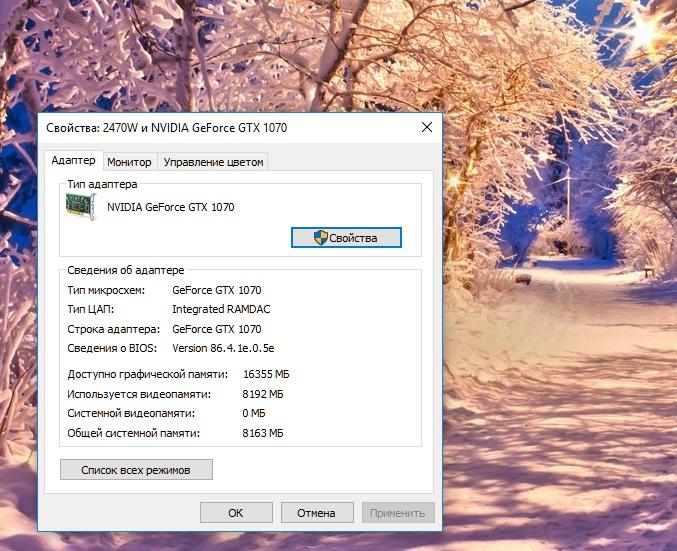Click the Тип адаптера group heading
This screenshot has width=677, height=551.
tap(102, 184)
